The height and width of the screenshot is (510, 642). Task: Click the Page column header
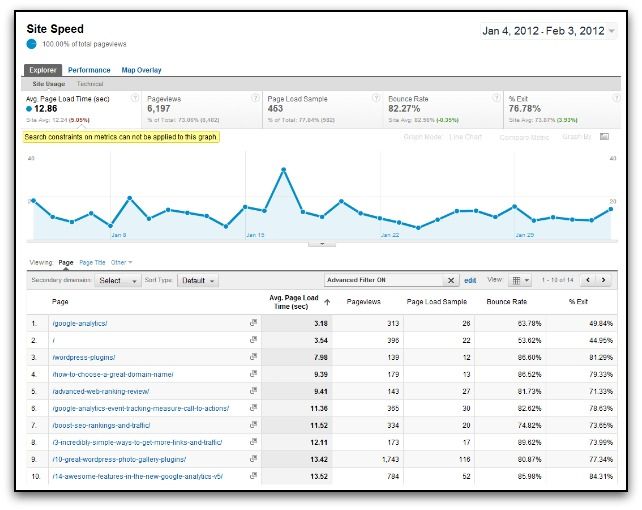click(x=60, y=302)
